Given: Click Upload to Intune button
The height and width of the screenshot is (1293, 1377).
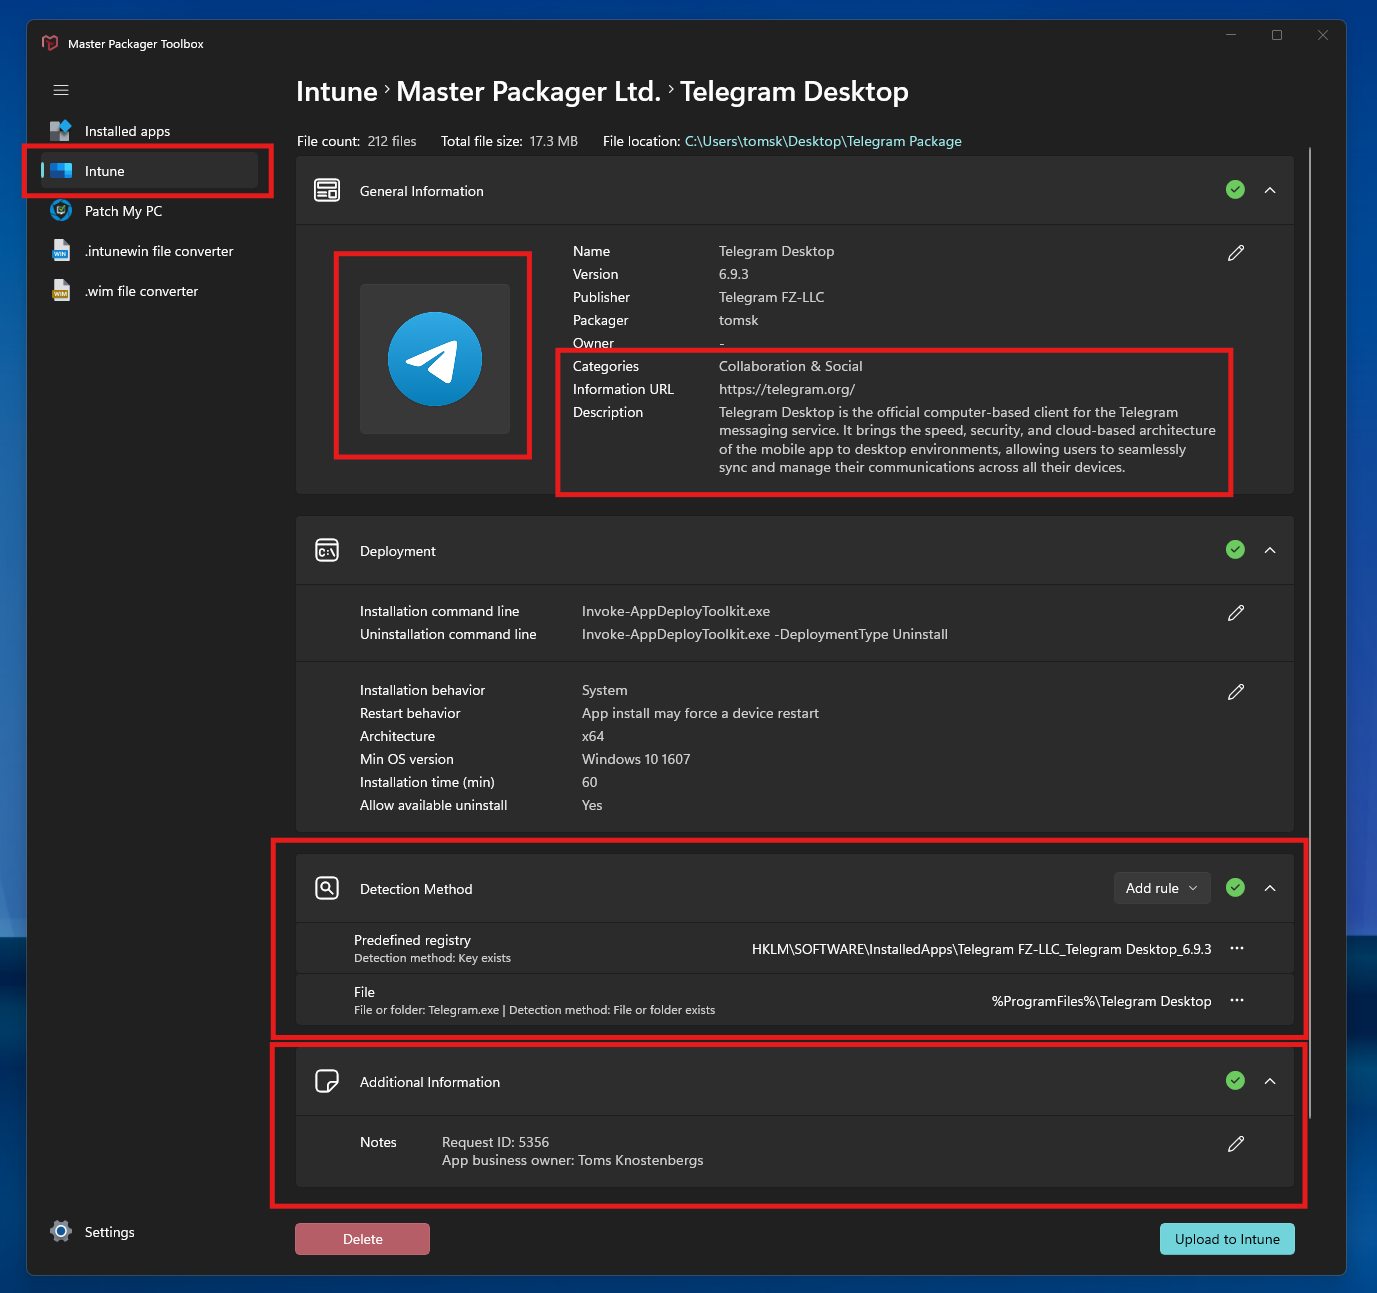Looking at the screenshot, I should click(x=1227, y=1239).
